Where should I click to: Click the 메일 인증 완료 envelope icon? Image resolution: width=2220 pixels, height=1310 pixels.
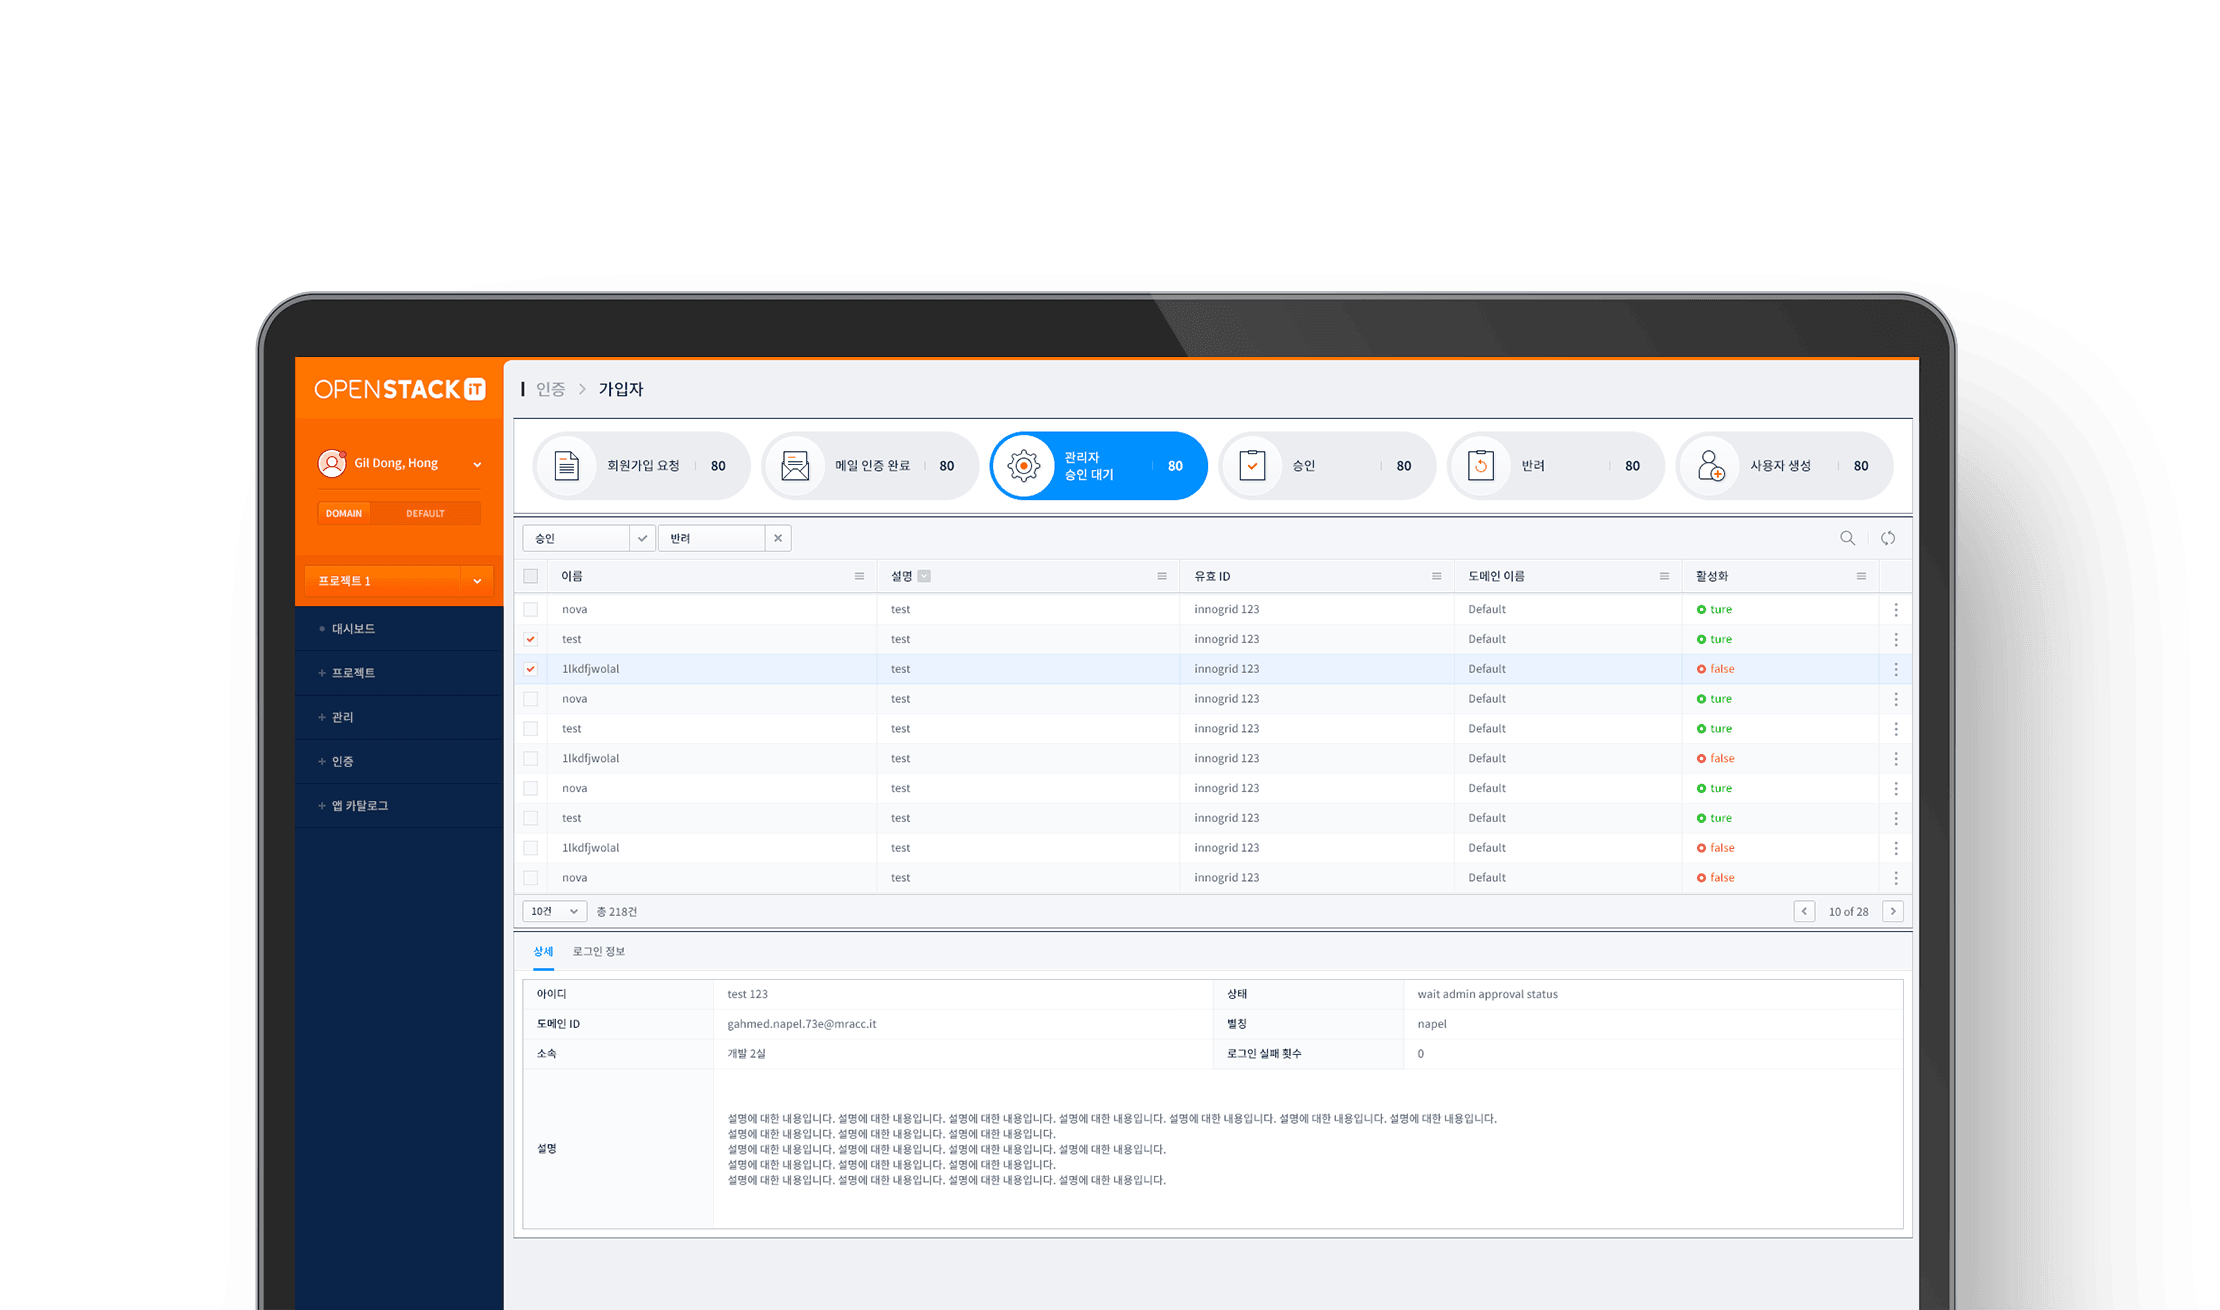coord(795,466)
